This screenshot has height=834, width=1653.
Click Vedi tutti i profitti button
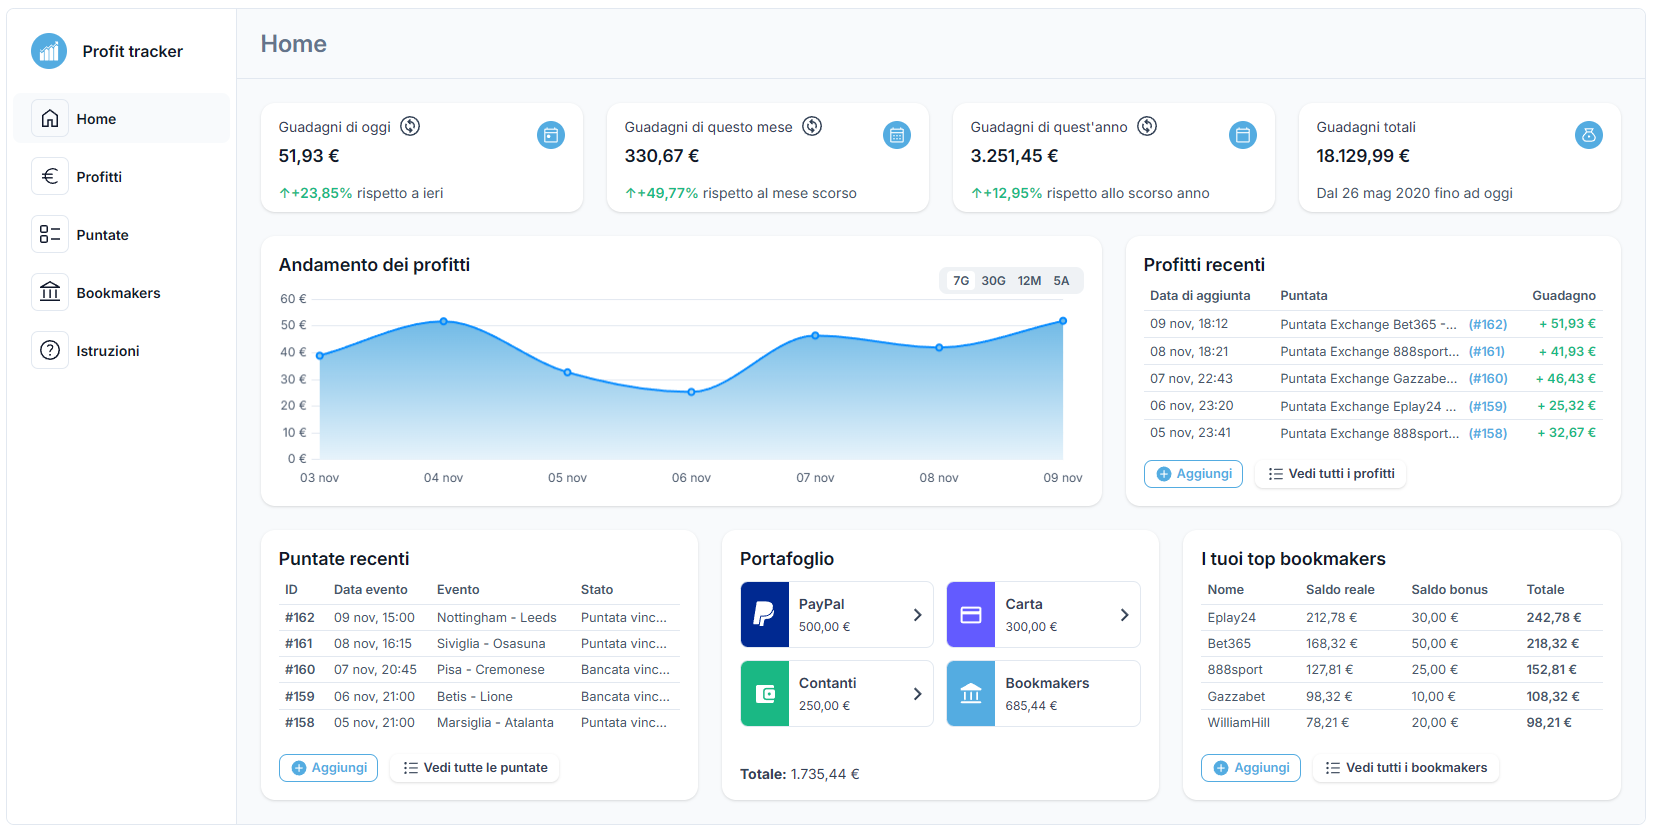click(1331, 474)
